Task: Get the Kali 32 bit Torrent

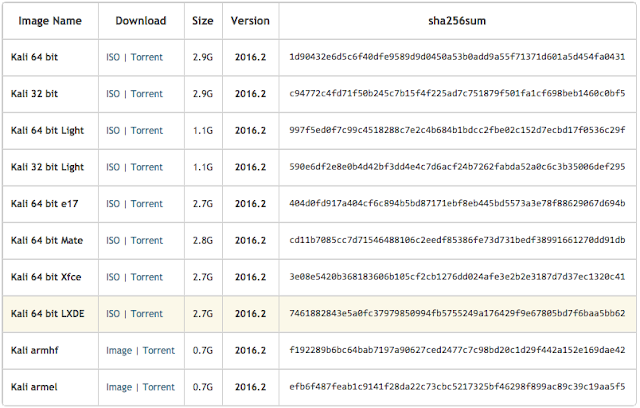Action: point(147,94)
